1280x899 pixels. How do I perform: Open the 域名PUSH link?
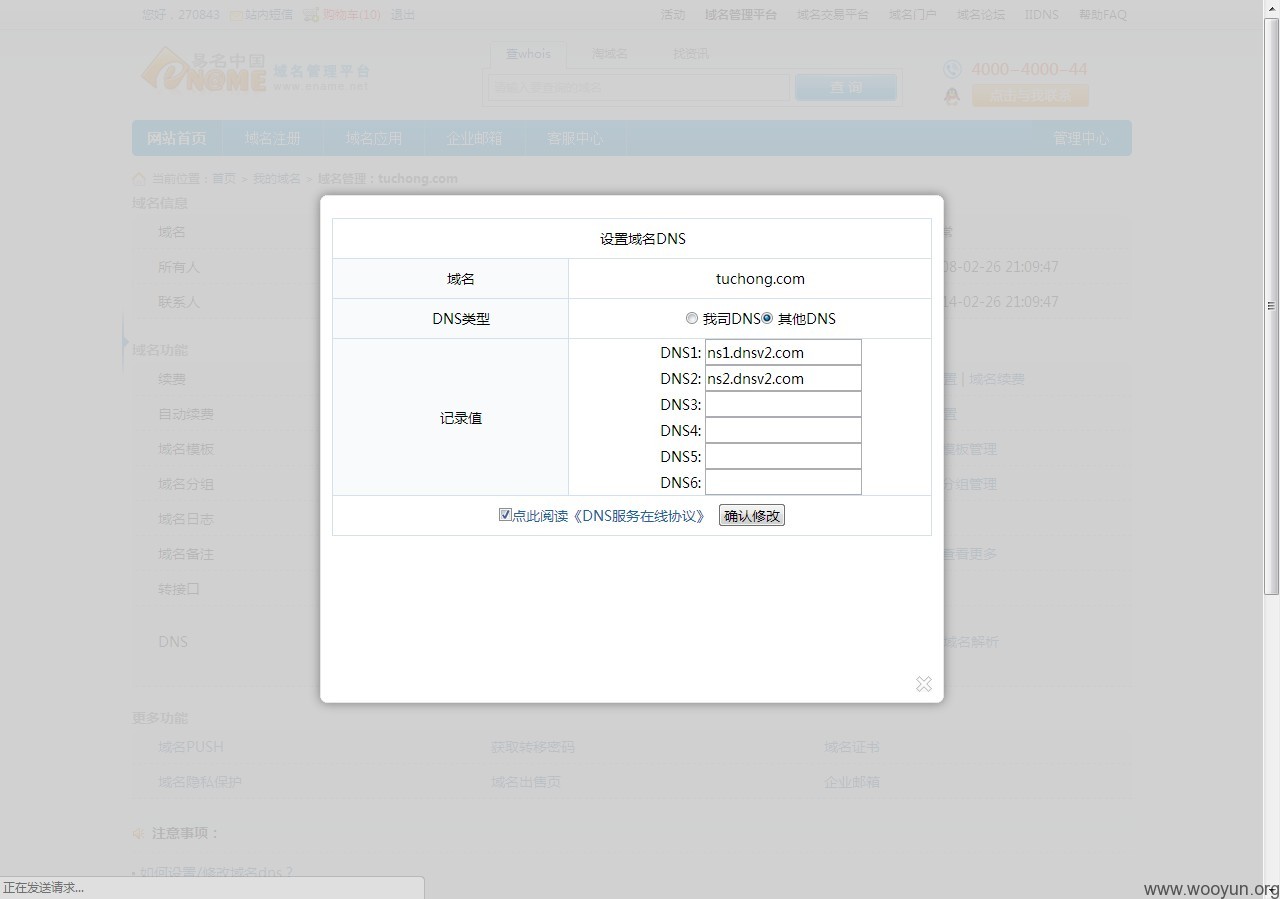tap(191, 747)
